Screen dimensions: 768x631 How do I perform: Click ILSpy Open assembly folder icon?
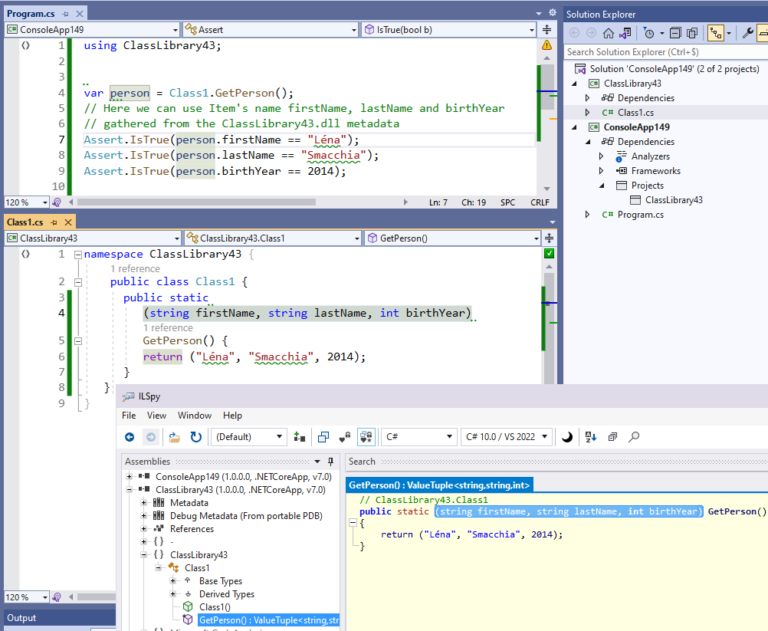pos(174,437)
